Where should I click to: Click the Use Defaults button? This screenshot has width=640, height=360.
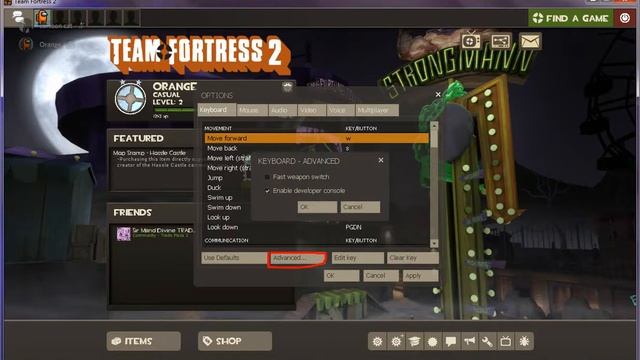tap(233, 258)
